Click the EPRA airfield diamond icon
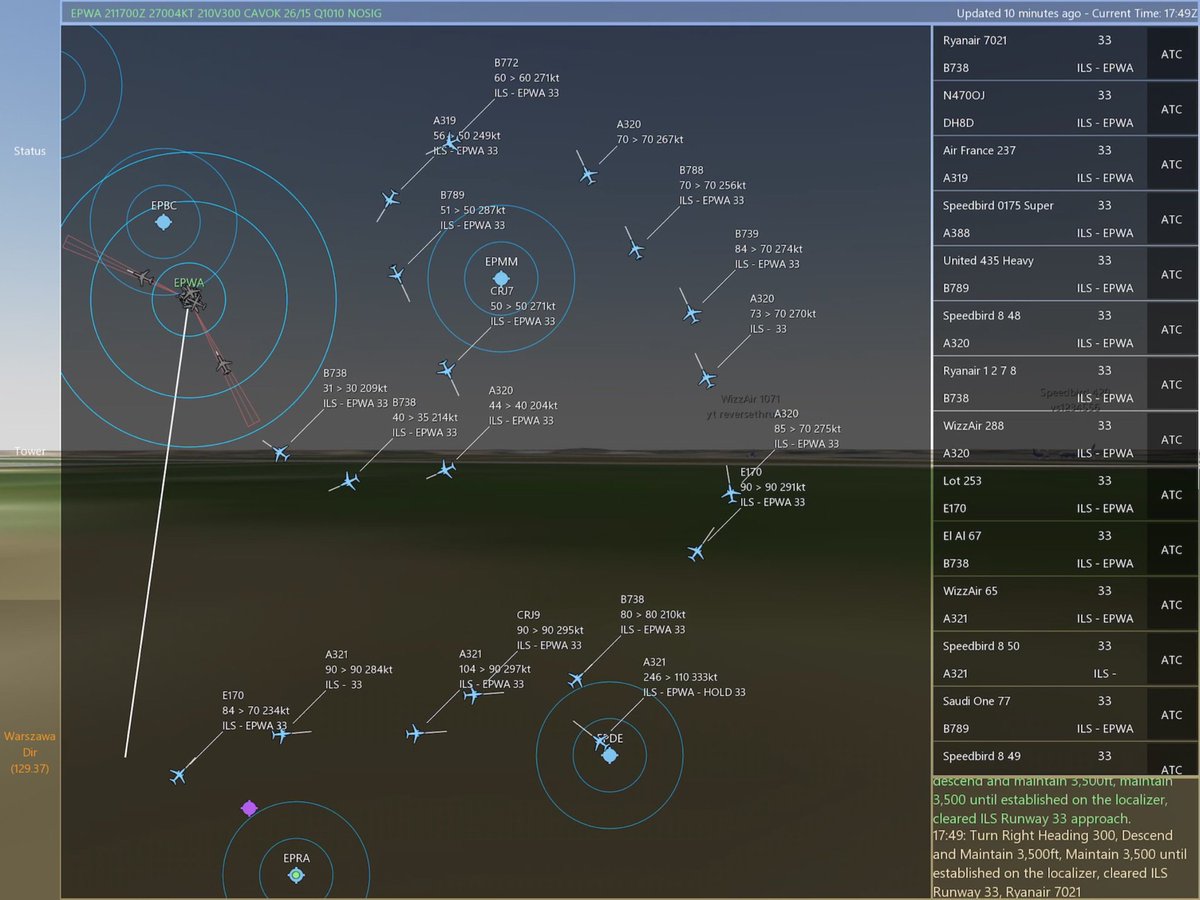The image size is (1200, 900). [296, 874]
